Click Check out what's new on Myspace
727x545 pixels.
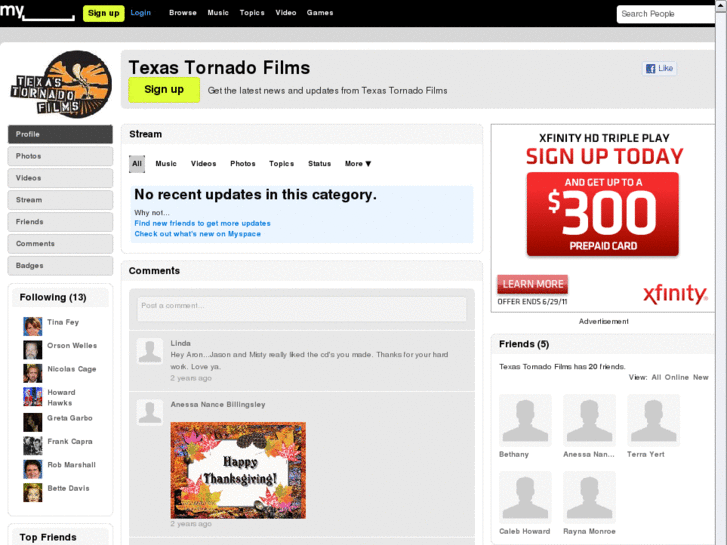(198, 234)
